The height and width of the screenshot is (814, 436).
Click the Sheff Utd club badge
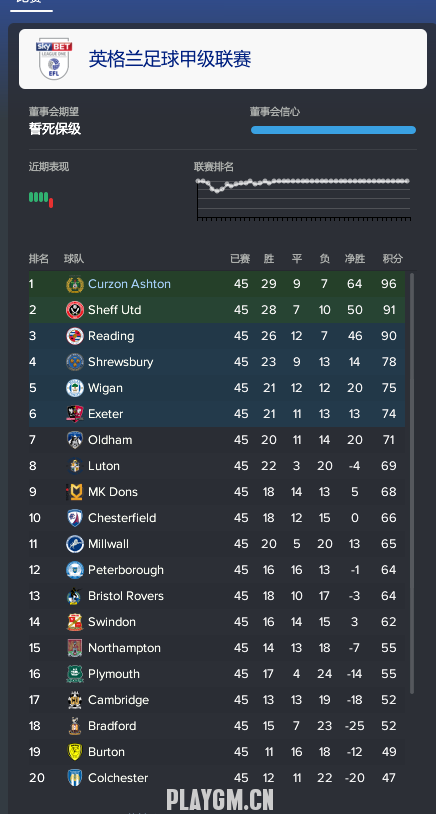pyautogui.click(x=75, y=310)
